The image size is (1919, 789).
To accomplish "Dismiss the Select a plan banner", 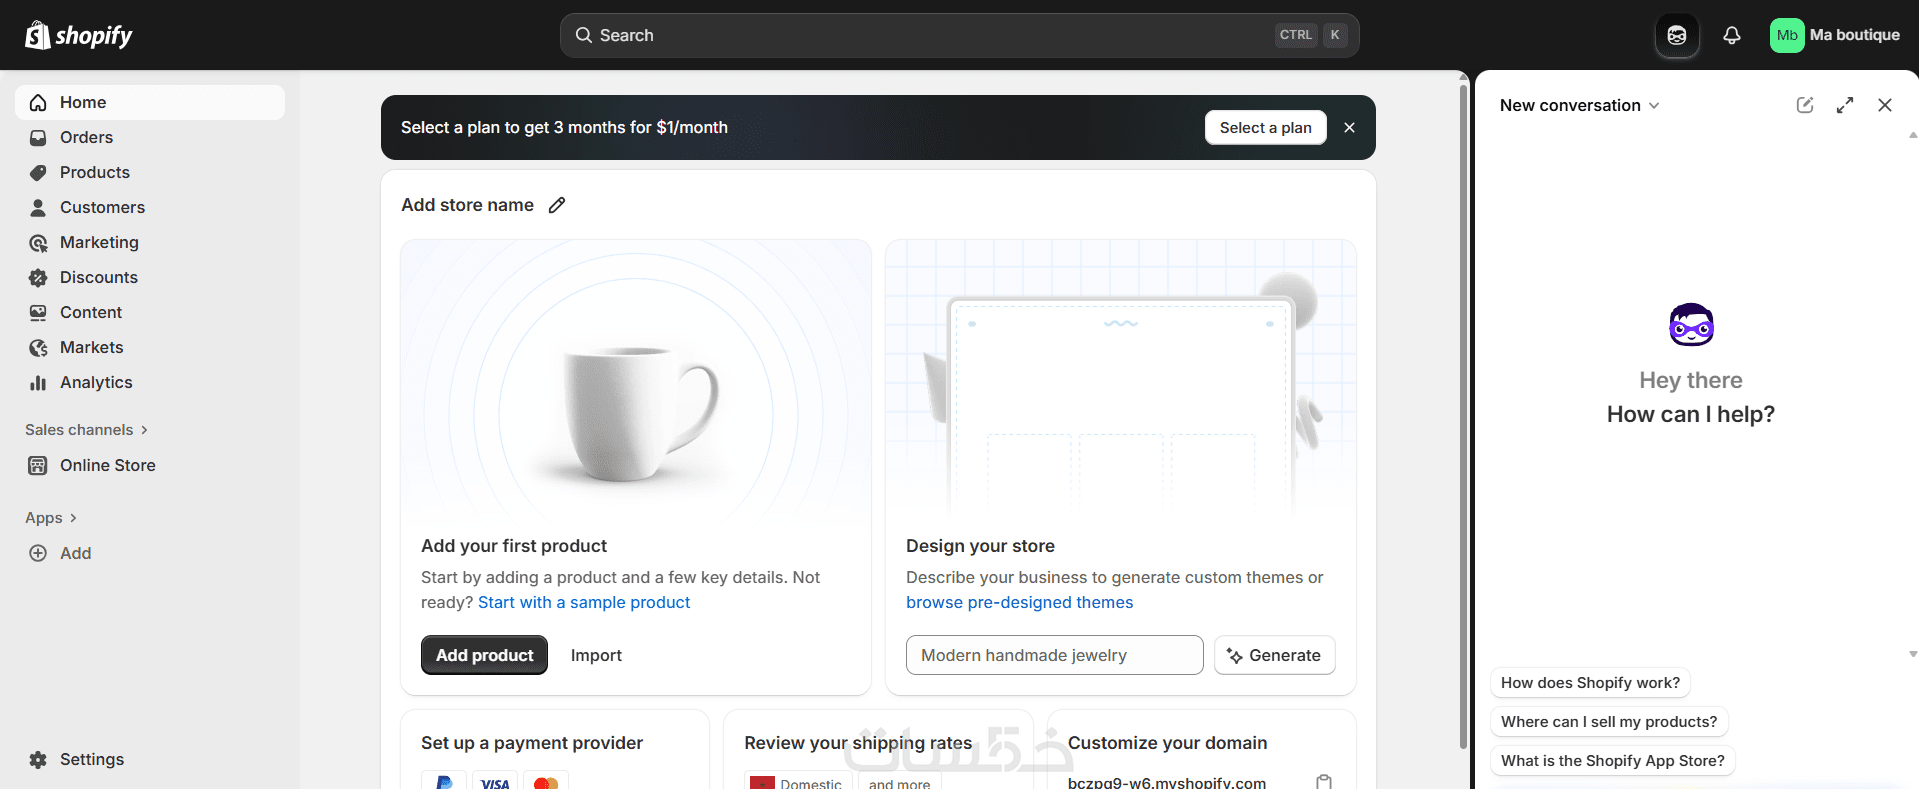I will click(1350, 128).
